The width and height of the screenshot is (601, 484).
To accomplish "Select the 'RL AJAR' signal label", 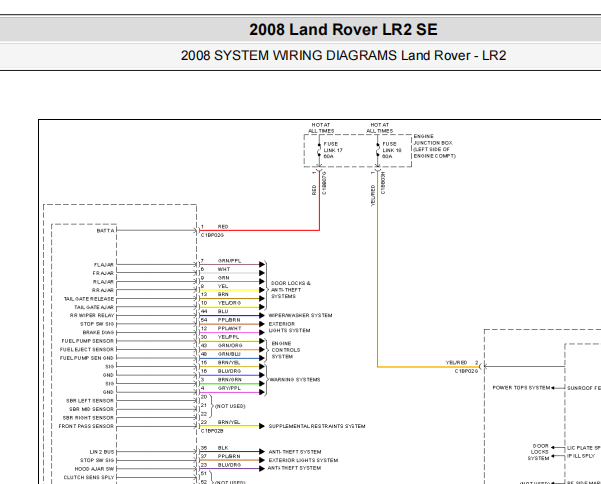I will (103, 282).
